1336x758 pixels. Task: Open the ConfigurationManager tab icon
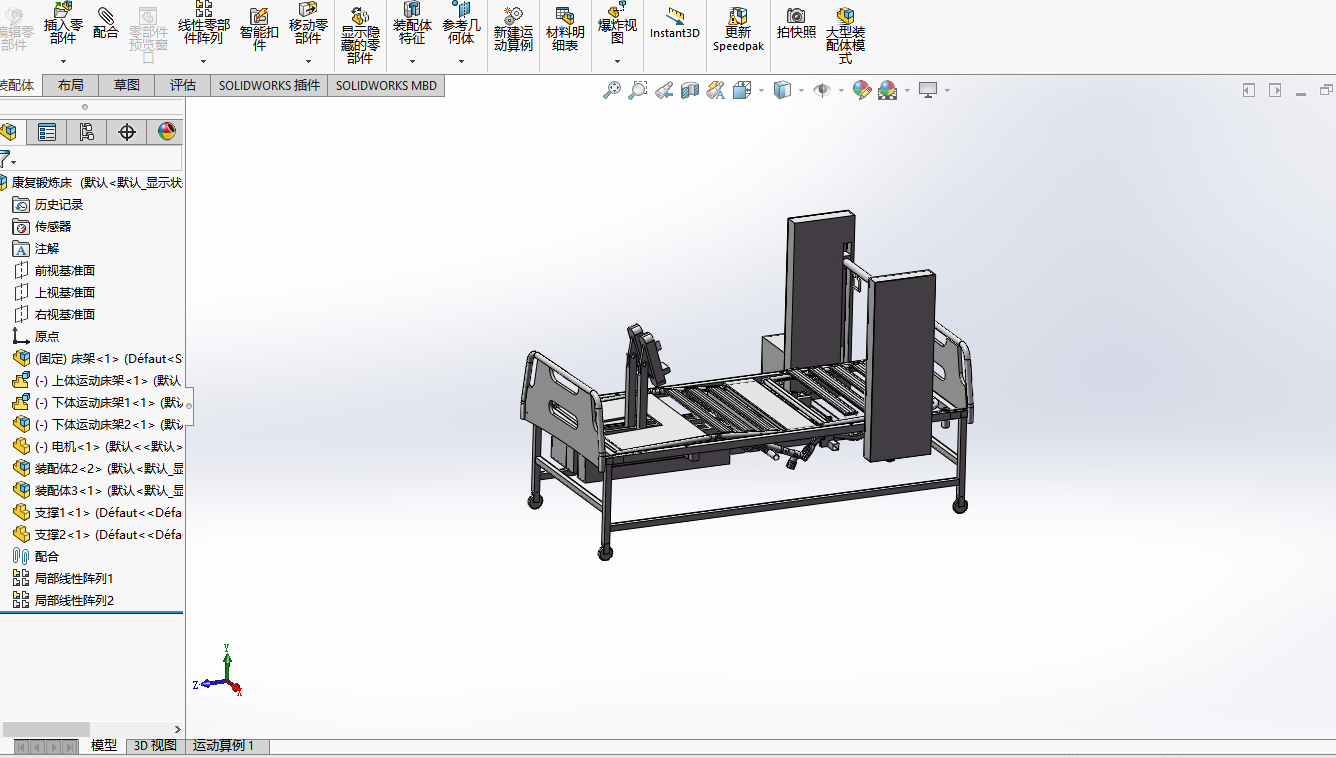point(86,132)
